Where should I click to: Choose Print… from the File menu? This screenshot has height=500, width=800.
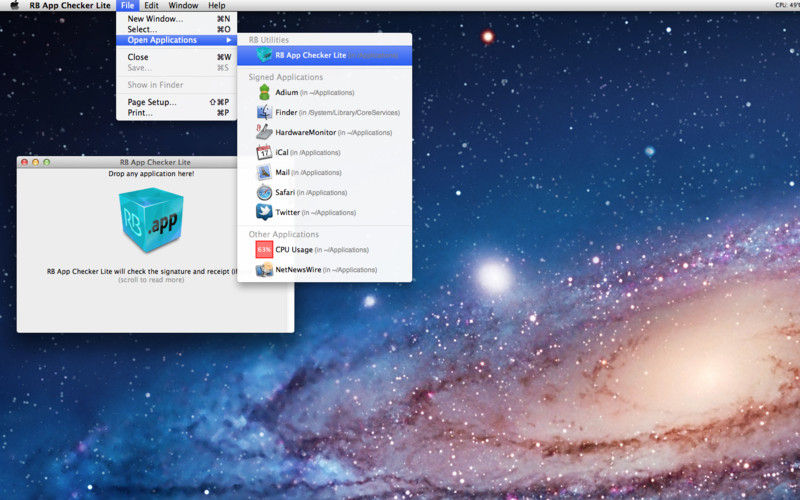point(177,113)
